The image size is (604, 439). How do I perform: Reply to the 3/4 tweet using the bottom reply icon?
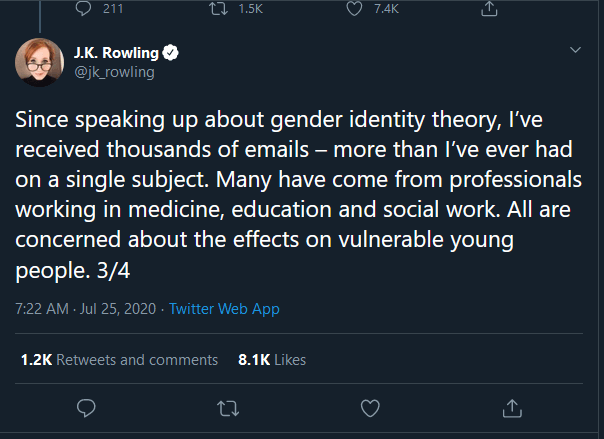pyautogui.click(x=86, y=408)
